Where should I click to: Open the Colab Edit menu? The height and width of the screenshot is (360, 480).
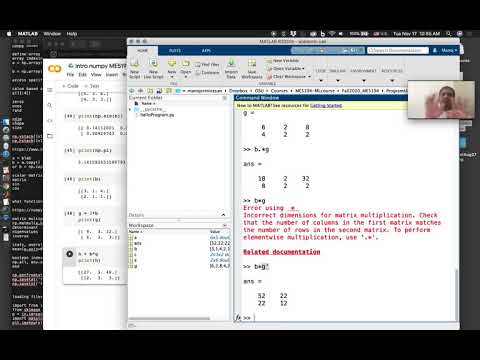82,75
